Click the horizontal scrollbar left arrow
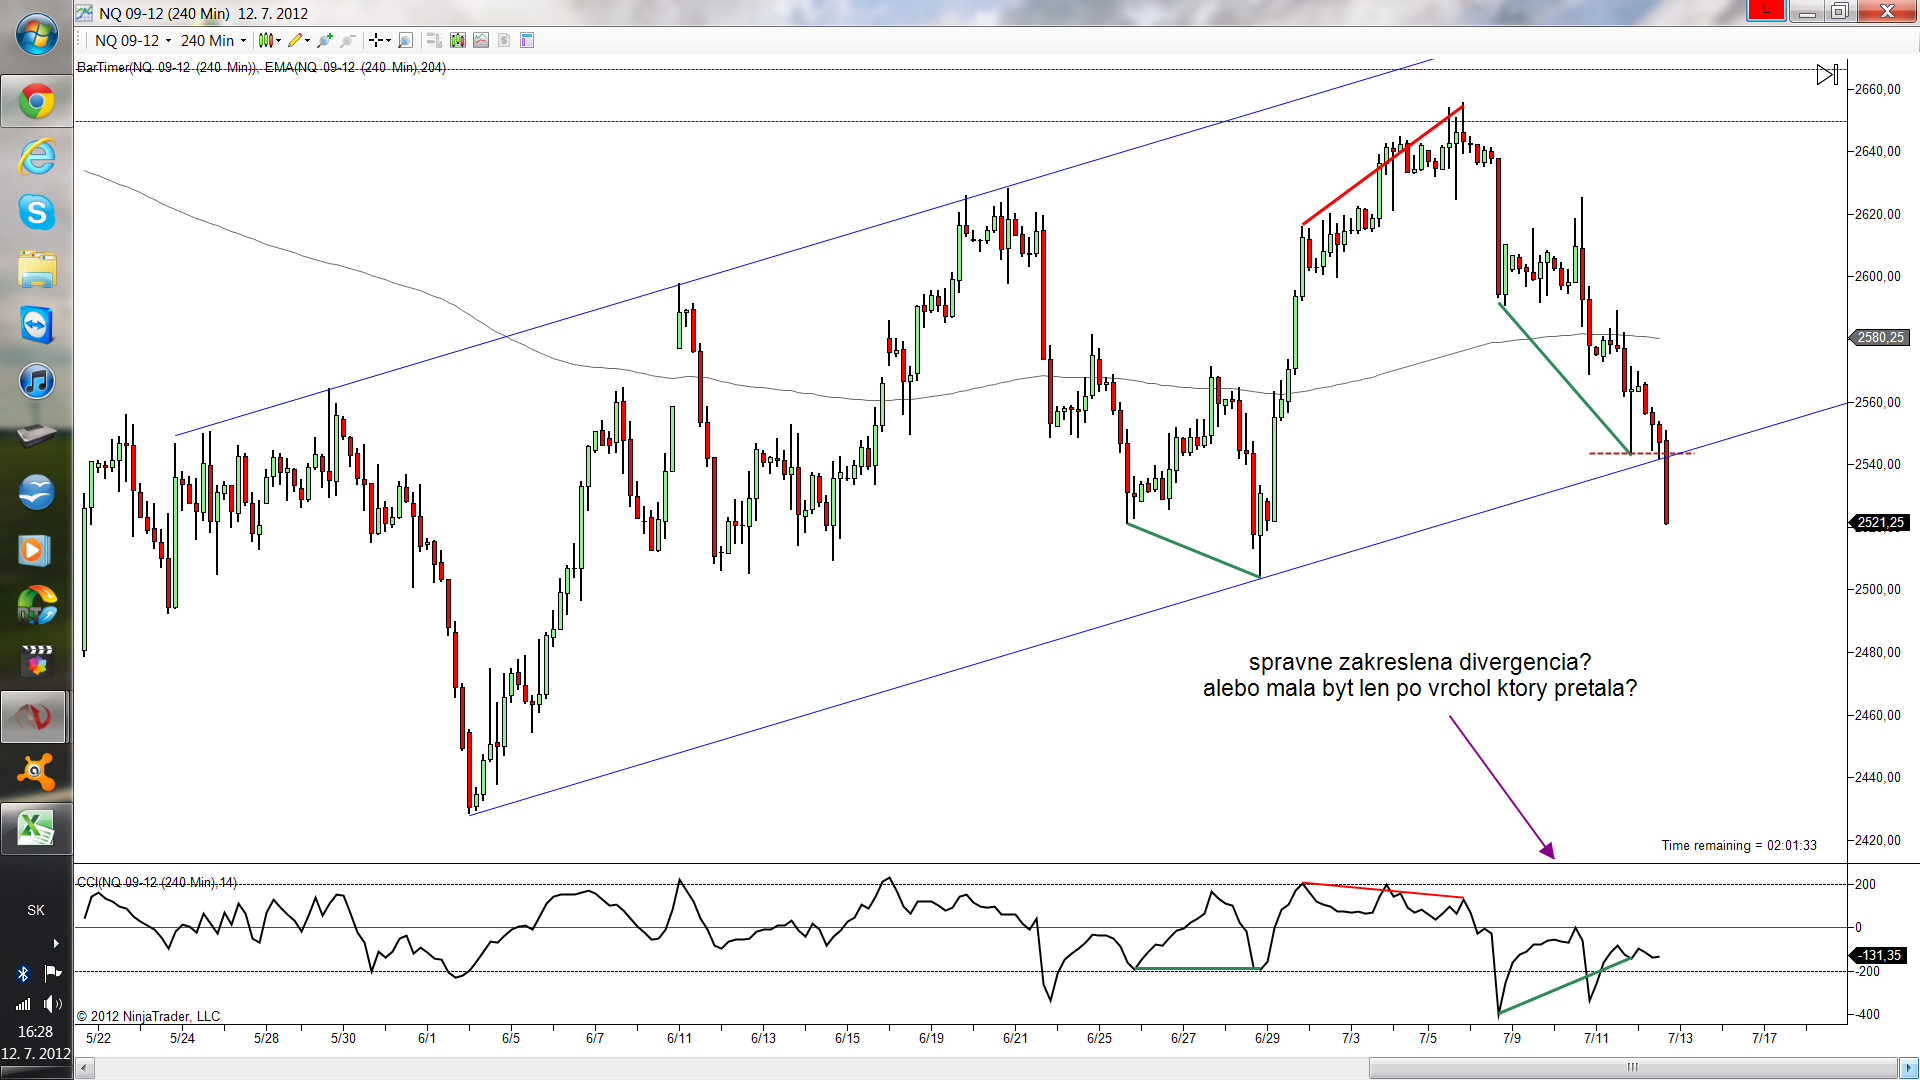This screenshot has width=1920, height=1080. tap(85, 1068)
